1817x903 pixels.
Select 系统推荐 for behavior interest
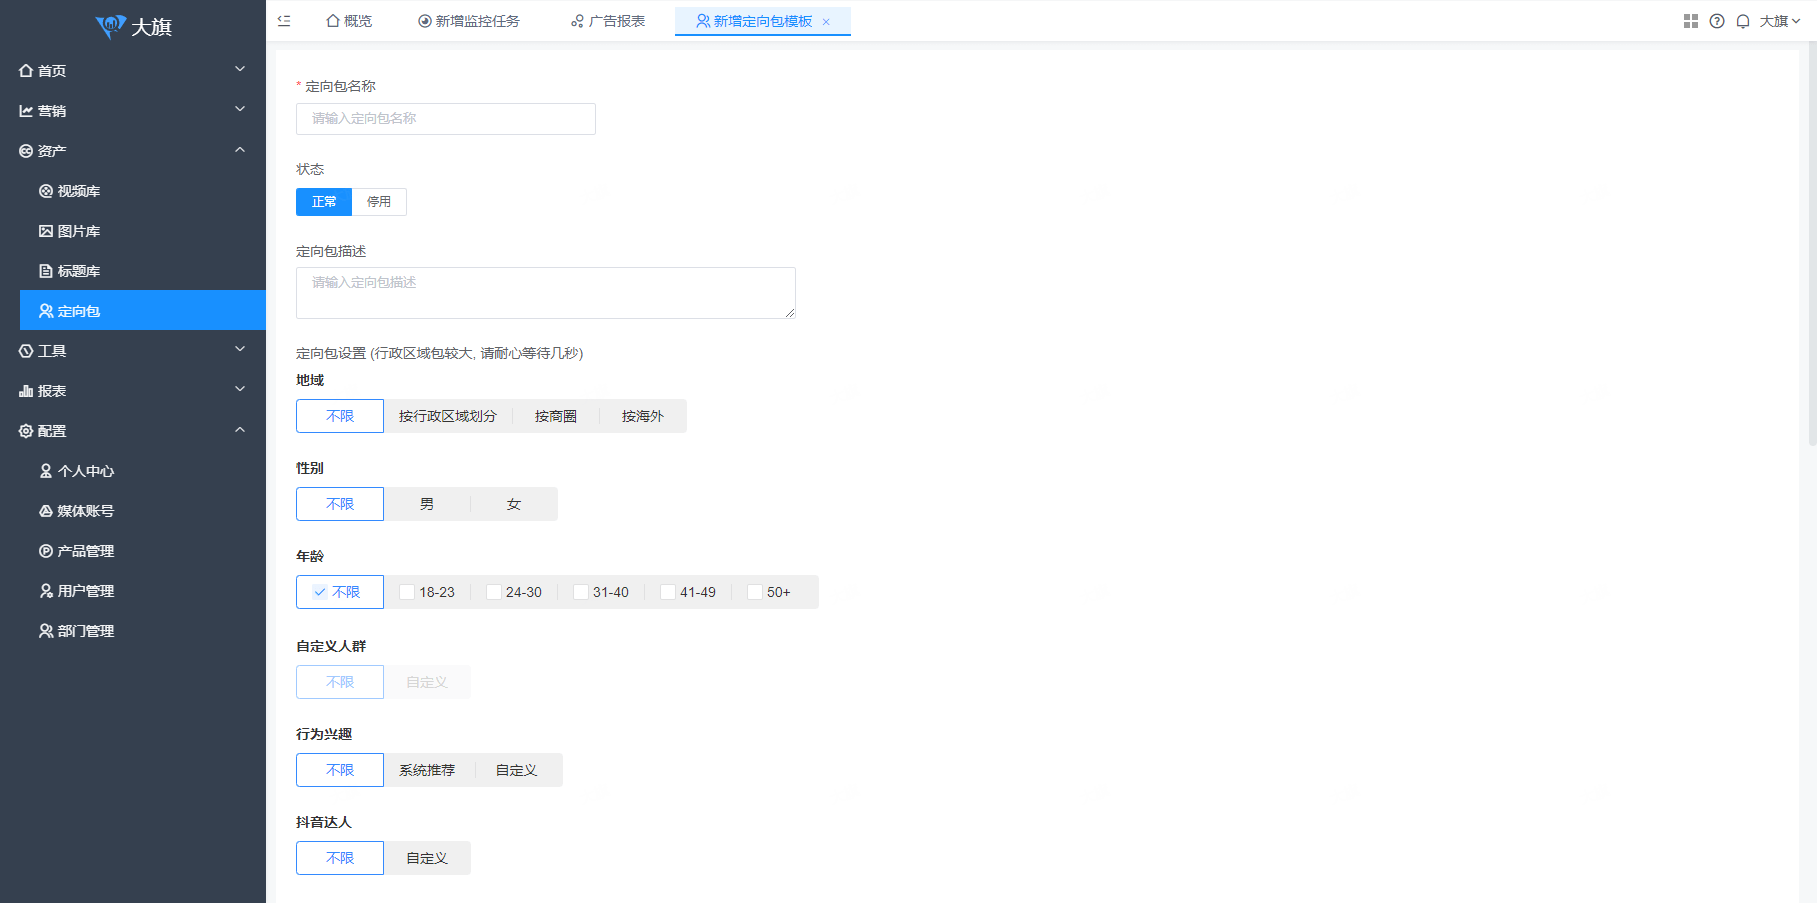(427, 770)
